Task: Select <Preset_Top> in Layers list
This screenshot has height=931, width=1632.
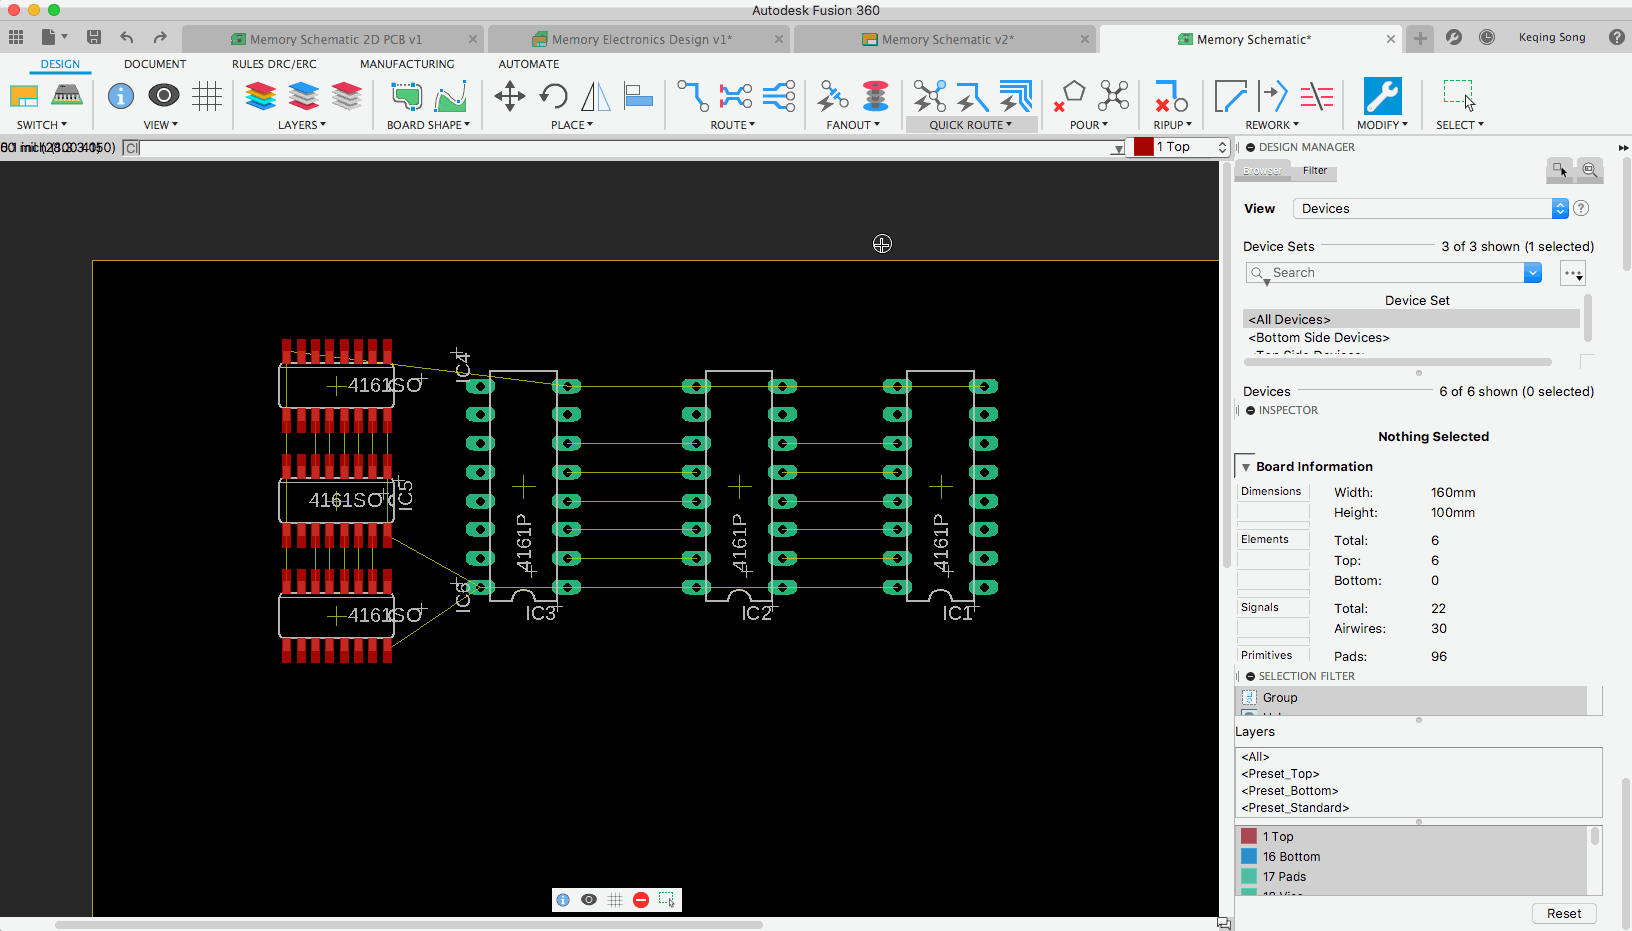Action: [x=1280, y=774]
